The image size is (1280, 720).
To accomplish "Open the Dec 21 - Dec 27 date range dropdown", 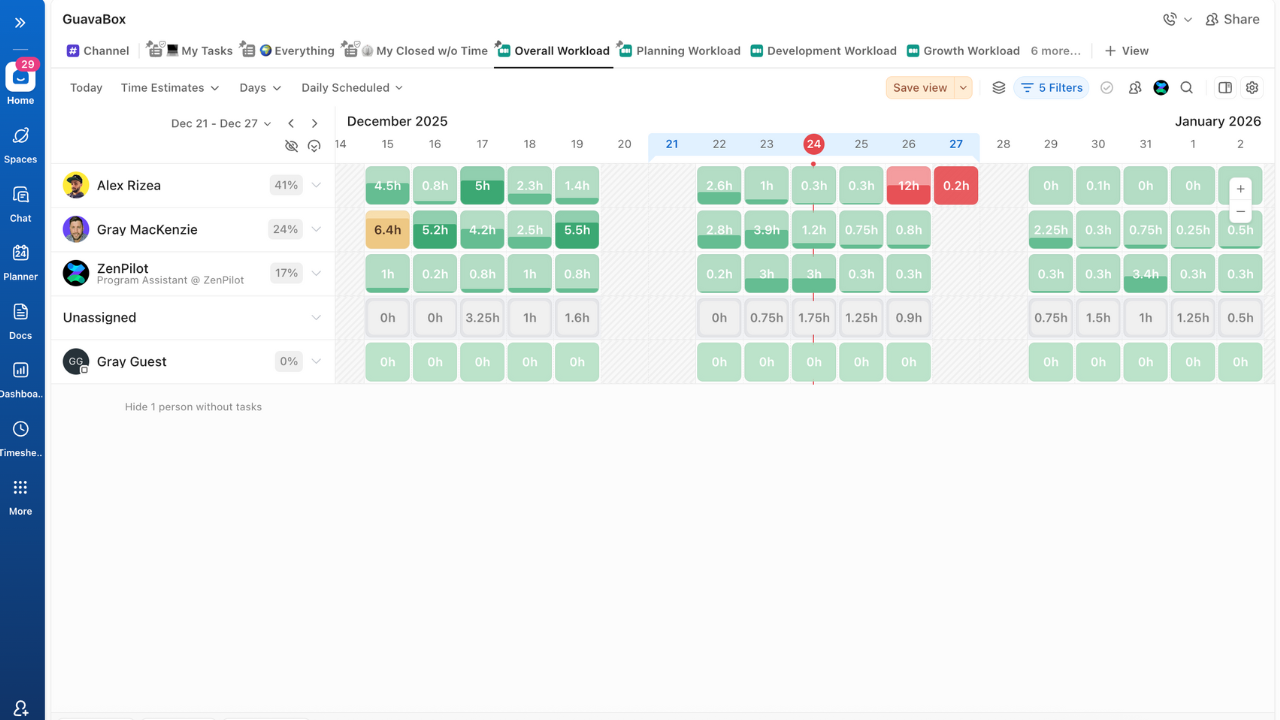I will [x=221, y=124].
